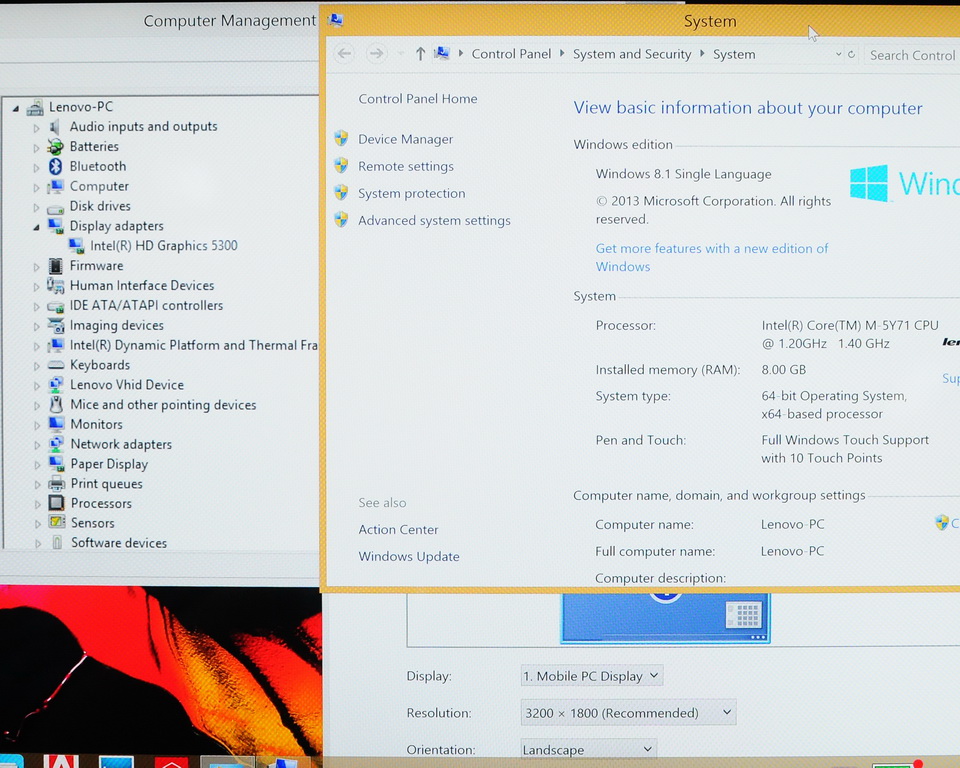This screenshot has width=960, height=768.
Task: Open Remote settings
Action: [406, 166]
